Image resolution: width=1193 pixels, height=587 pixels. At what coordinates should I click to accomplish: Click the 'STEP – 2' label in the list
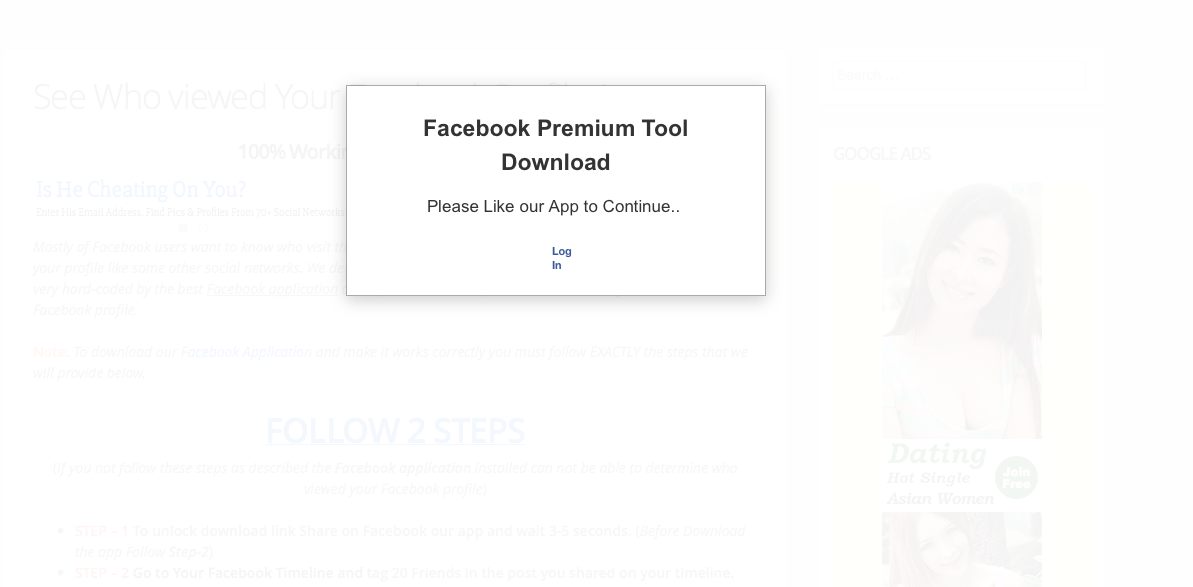pyautogui.click(x=101, y=573)
